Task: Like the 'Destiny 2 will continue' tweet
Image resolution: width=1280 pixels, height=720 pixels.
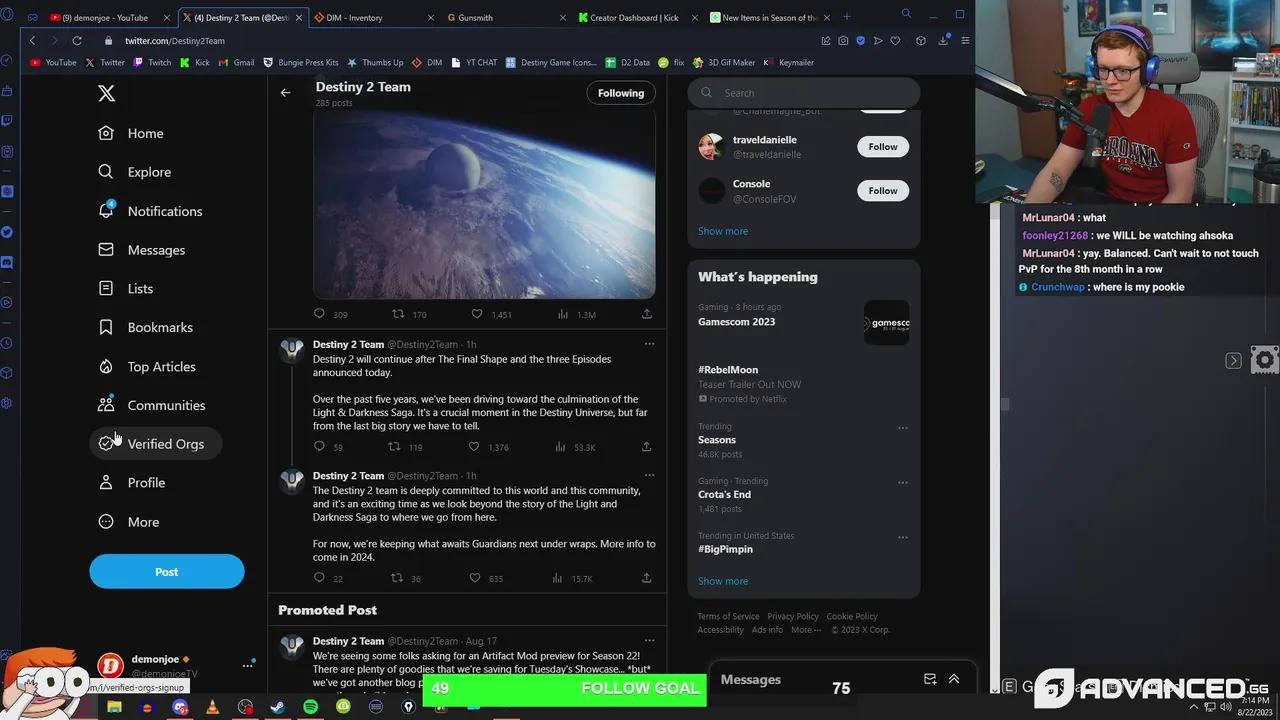Action: tap(475, 447)
